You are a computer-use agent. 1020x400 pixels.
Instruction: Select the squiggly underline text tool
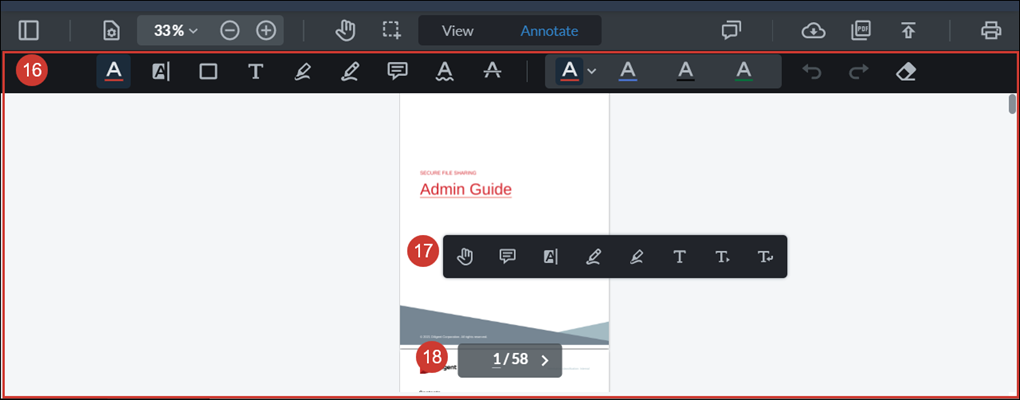coord(446,71)
